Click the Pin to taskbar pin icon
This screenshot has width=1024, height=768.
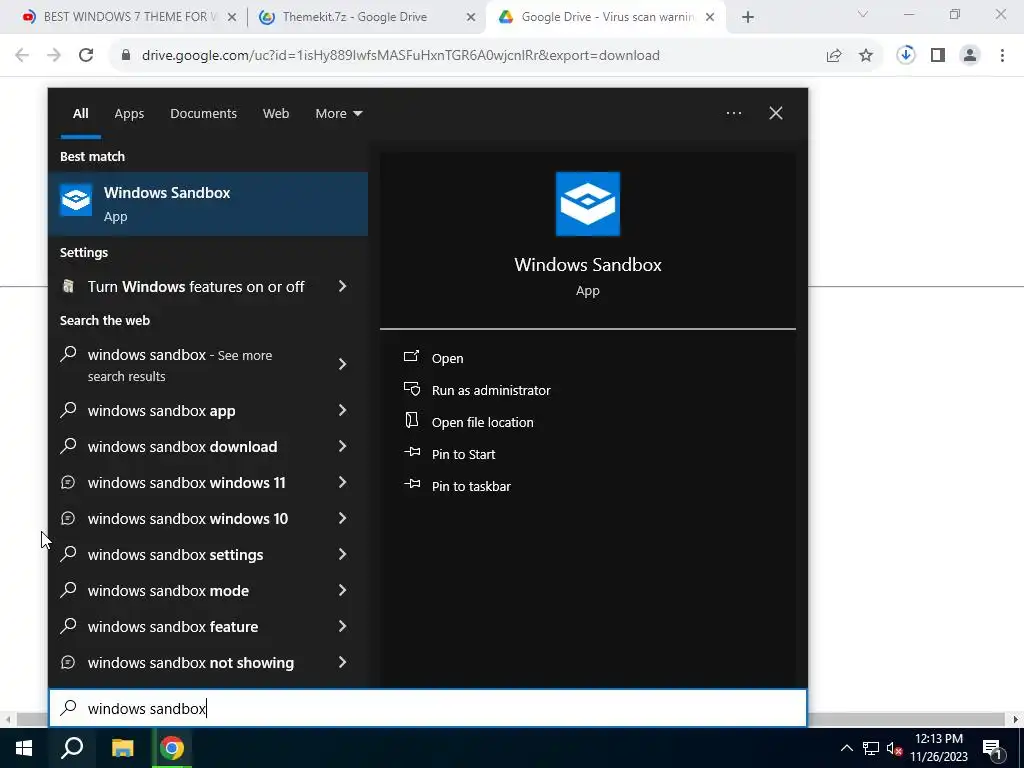pos(411,485)
